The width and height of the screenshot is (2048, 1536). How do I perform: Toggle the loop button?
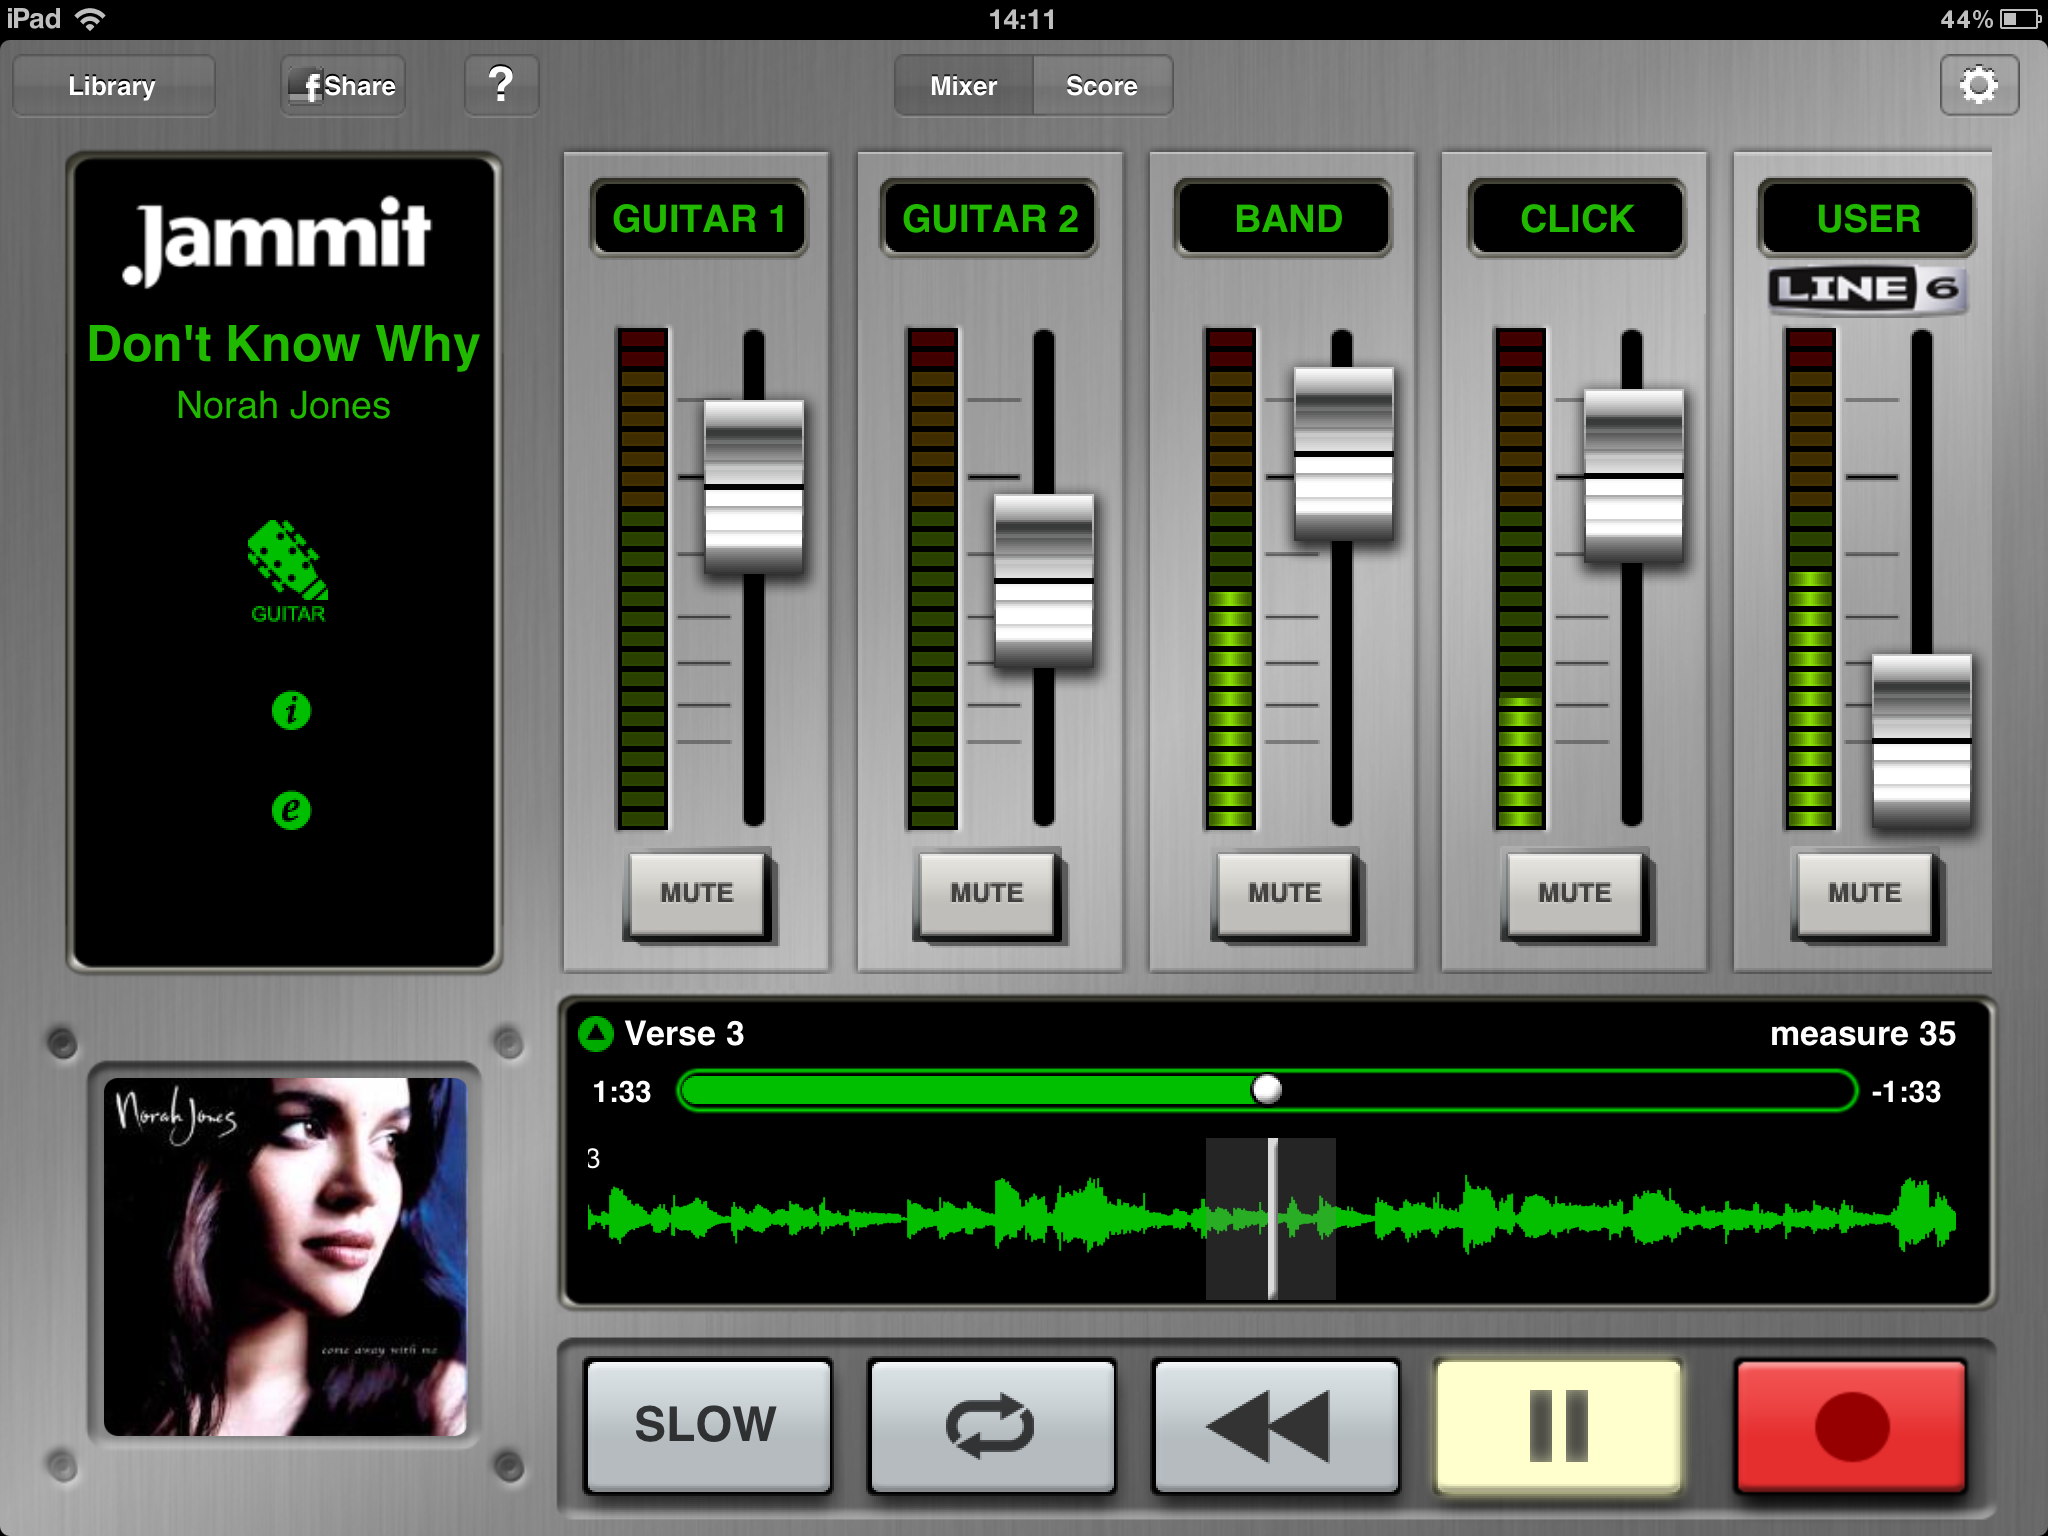pyautogui.click(x=991, y=1425)
